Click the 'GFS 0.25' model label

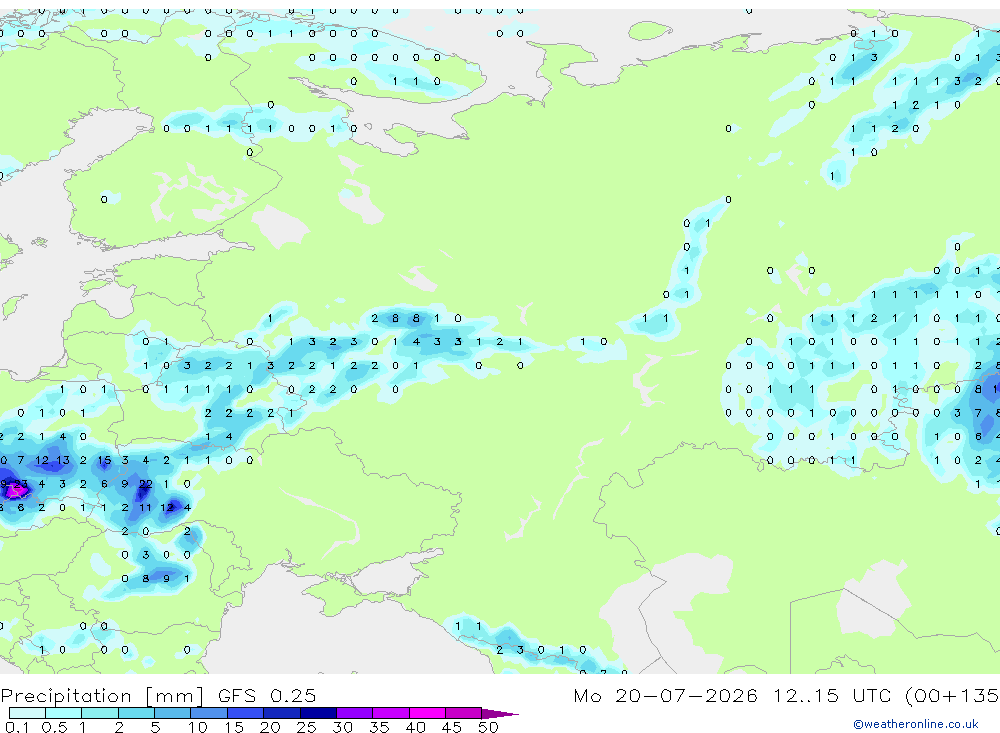(x=267, y=695)
